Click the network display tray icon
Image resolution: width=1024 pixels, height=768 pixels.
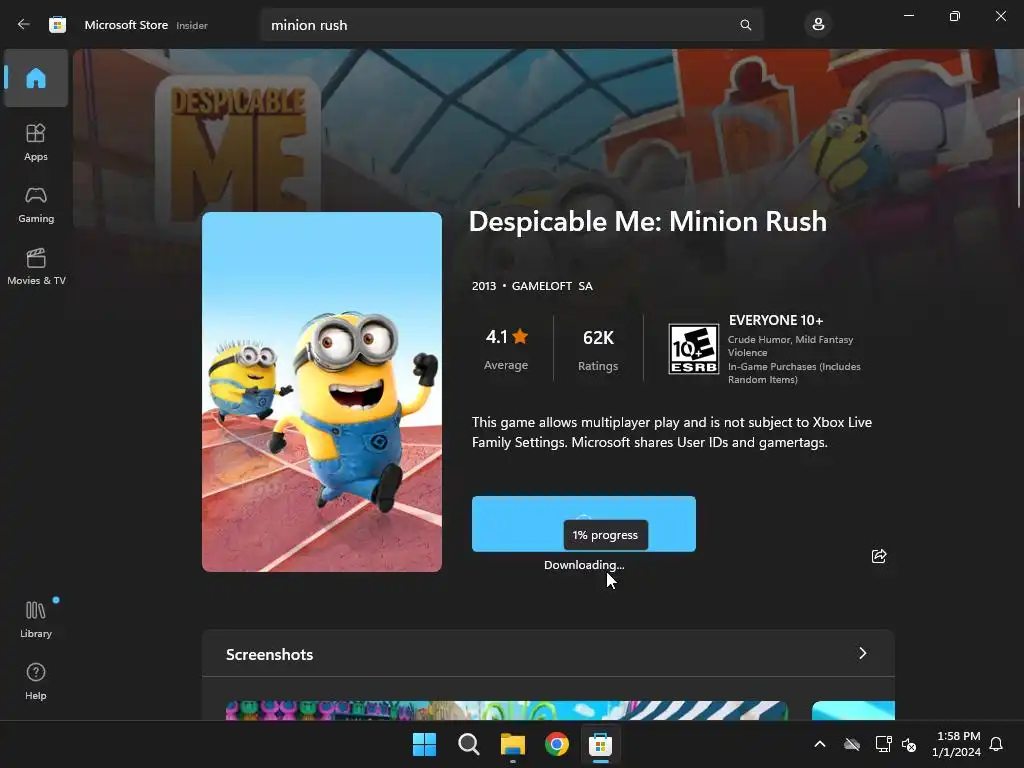[883, 744]
